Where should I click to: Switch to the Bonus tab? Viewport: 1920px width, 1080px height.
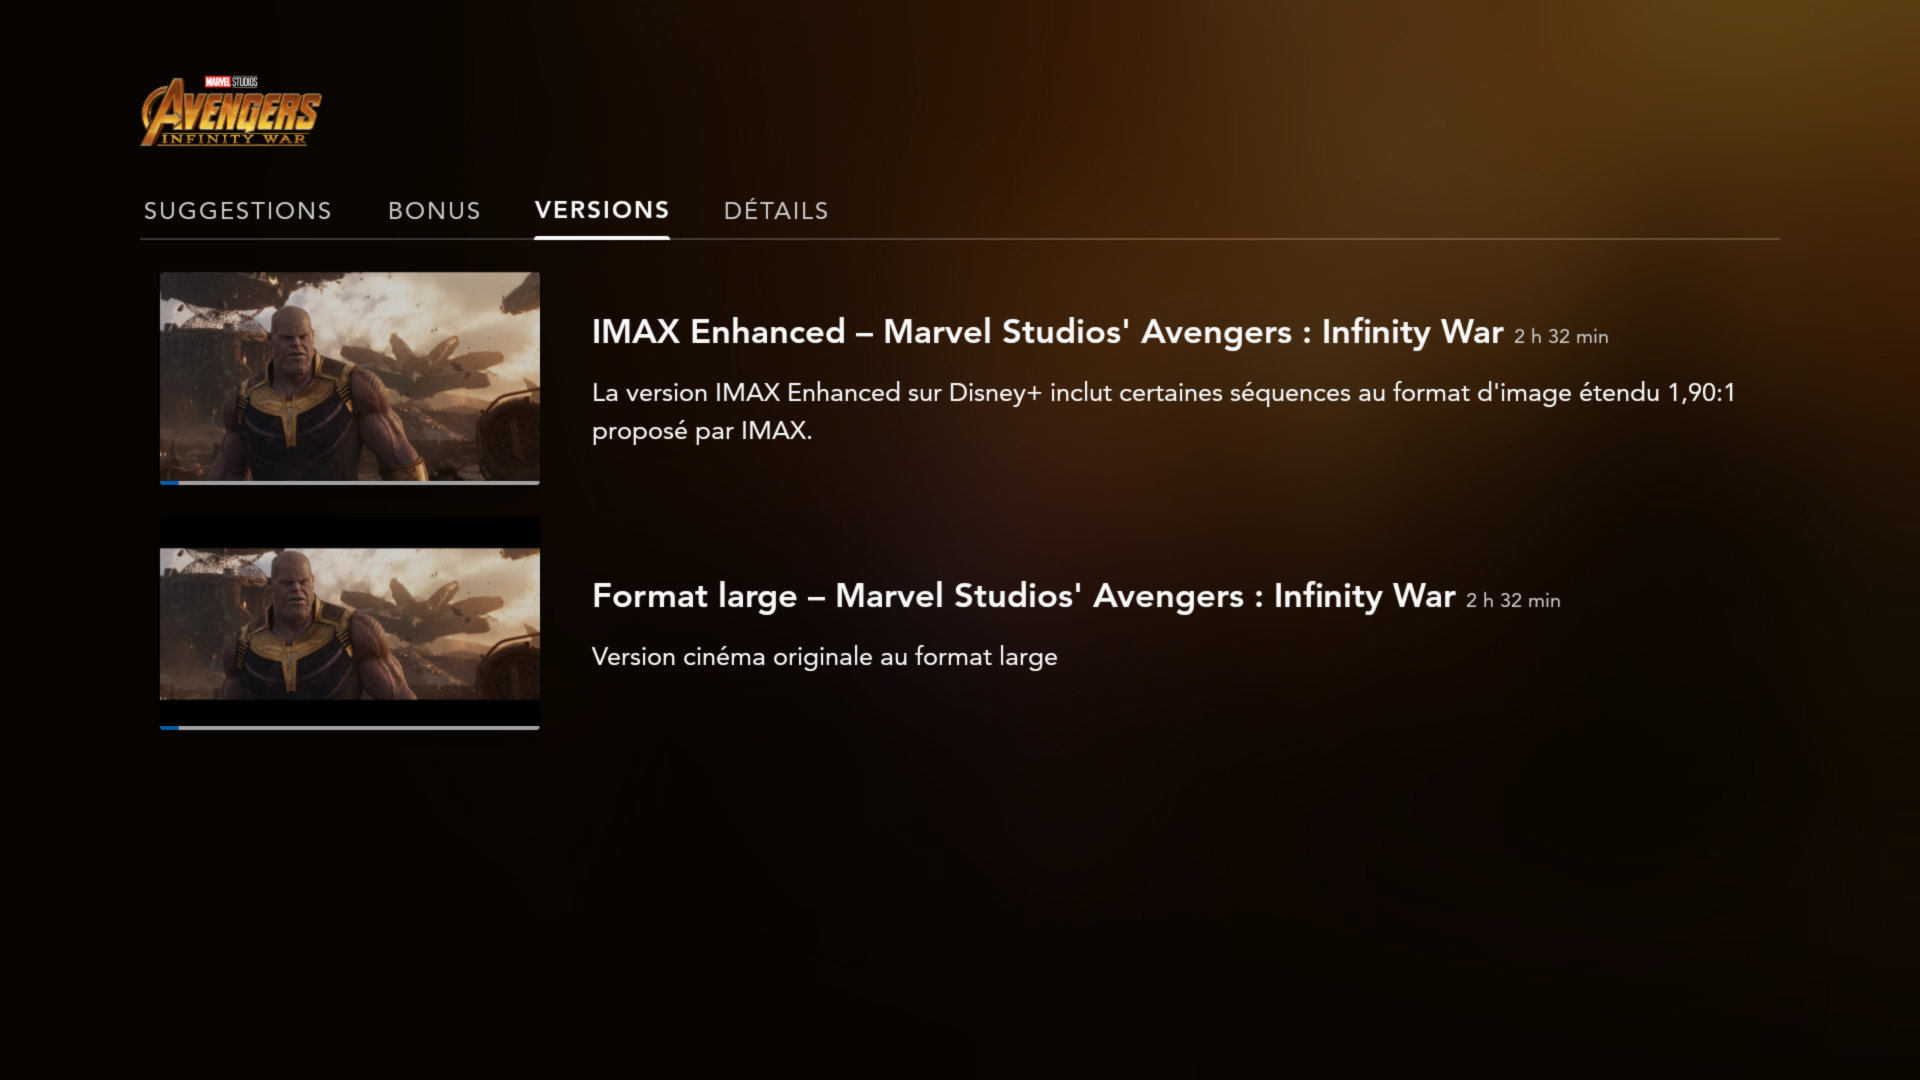[434, 211]
